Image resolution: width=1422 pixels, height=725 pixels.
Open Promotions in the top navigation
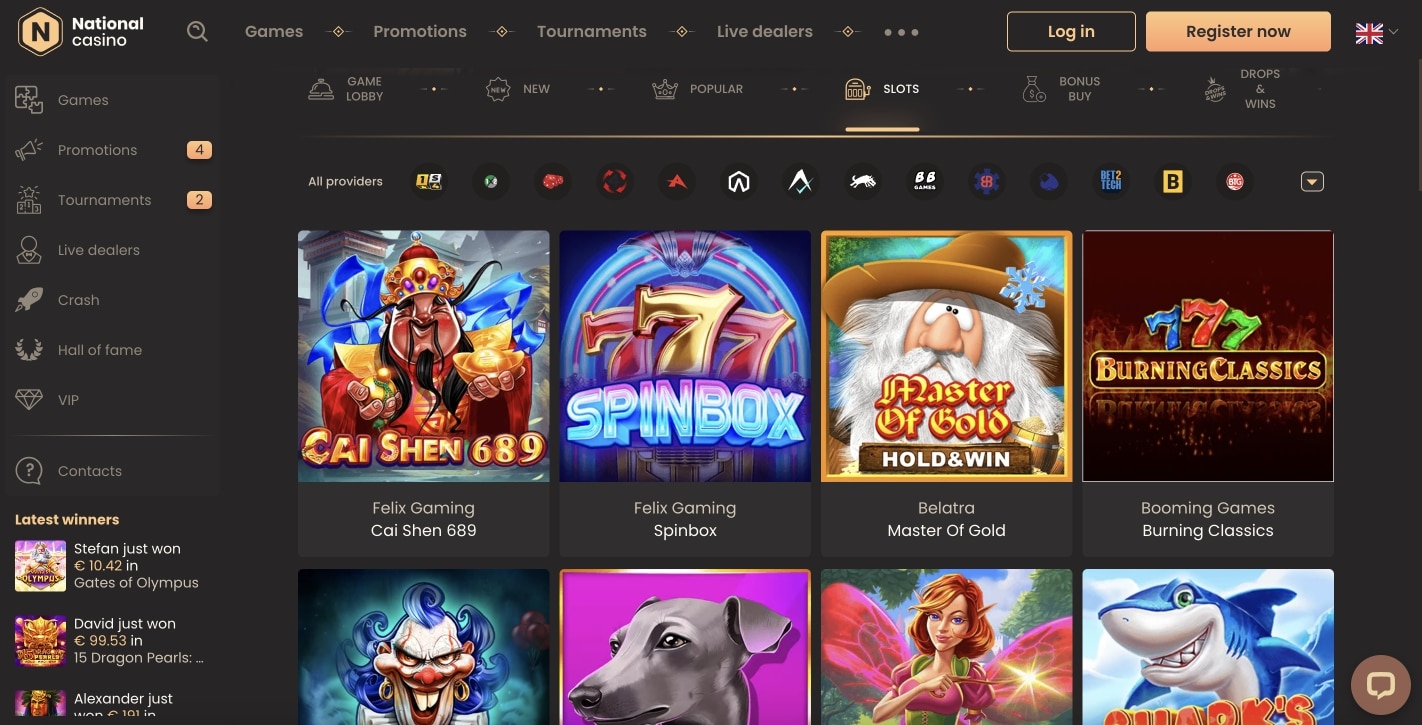tap(420, 32)
